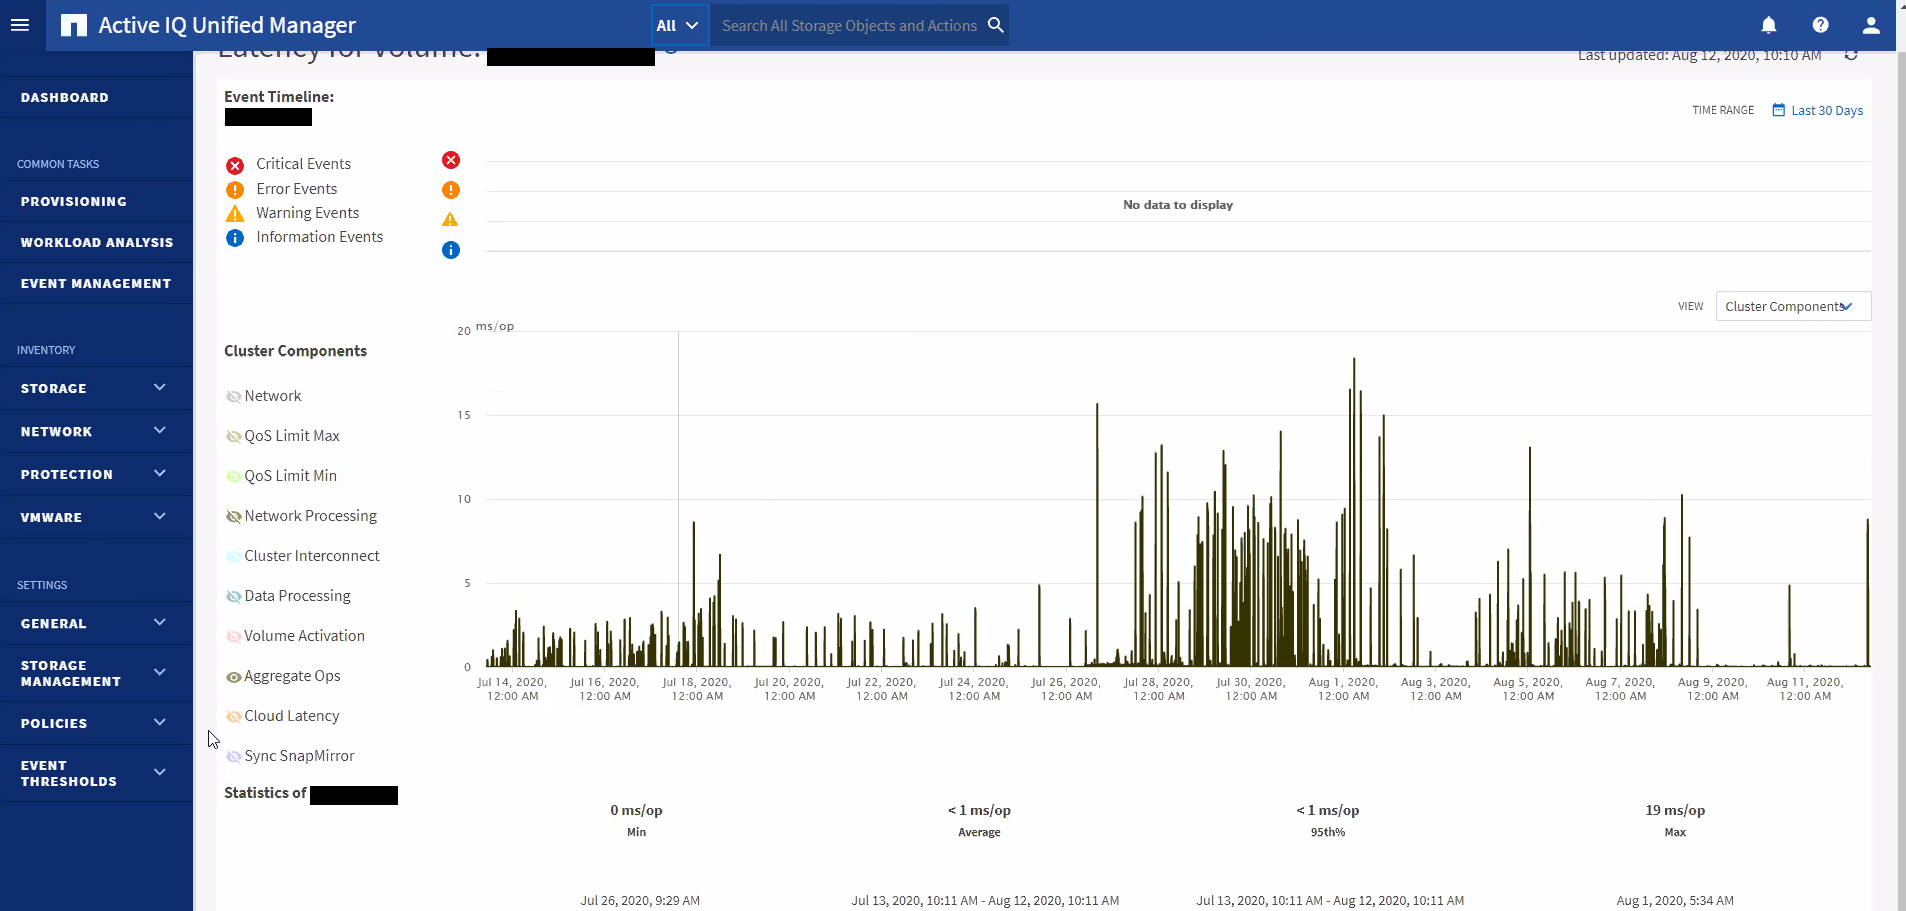The width and height of the screenshot is (1906, 911).
Task: Expand the VMware section
Action: click(96, 517)
